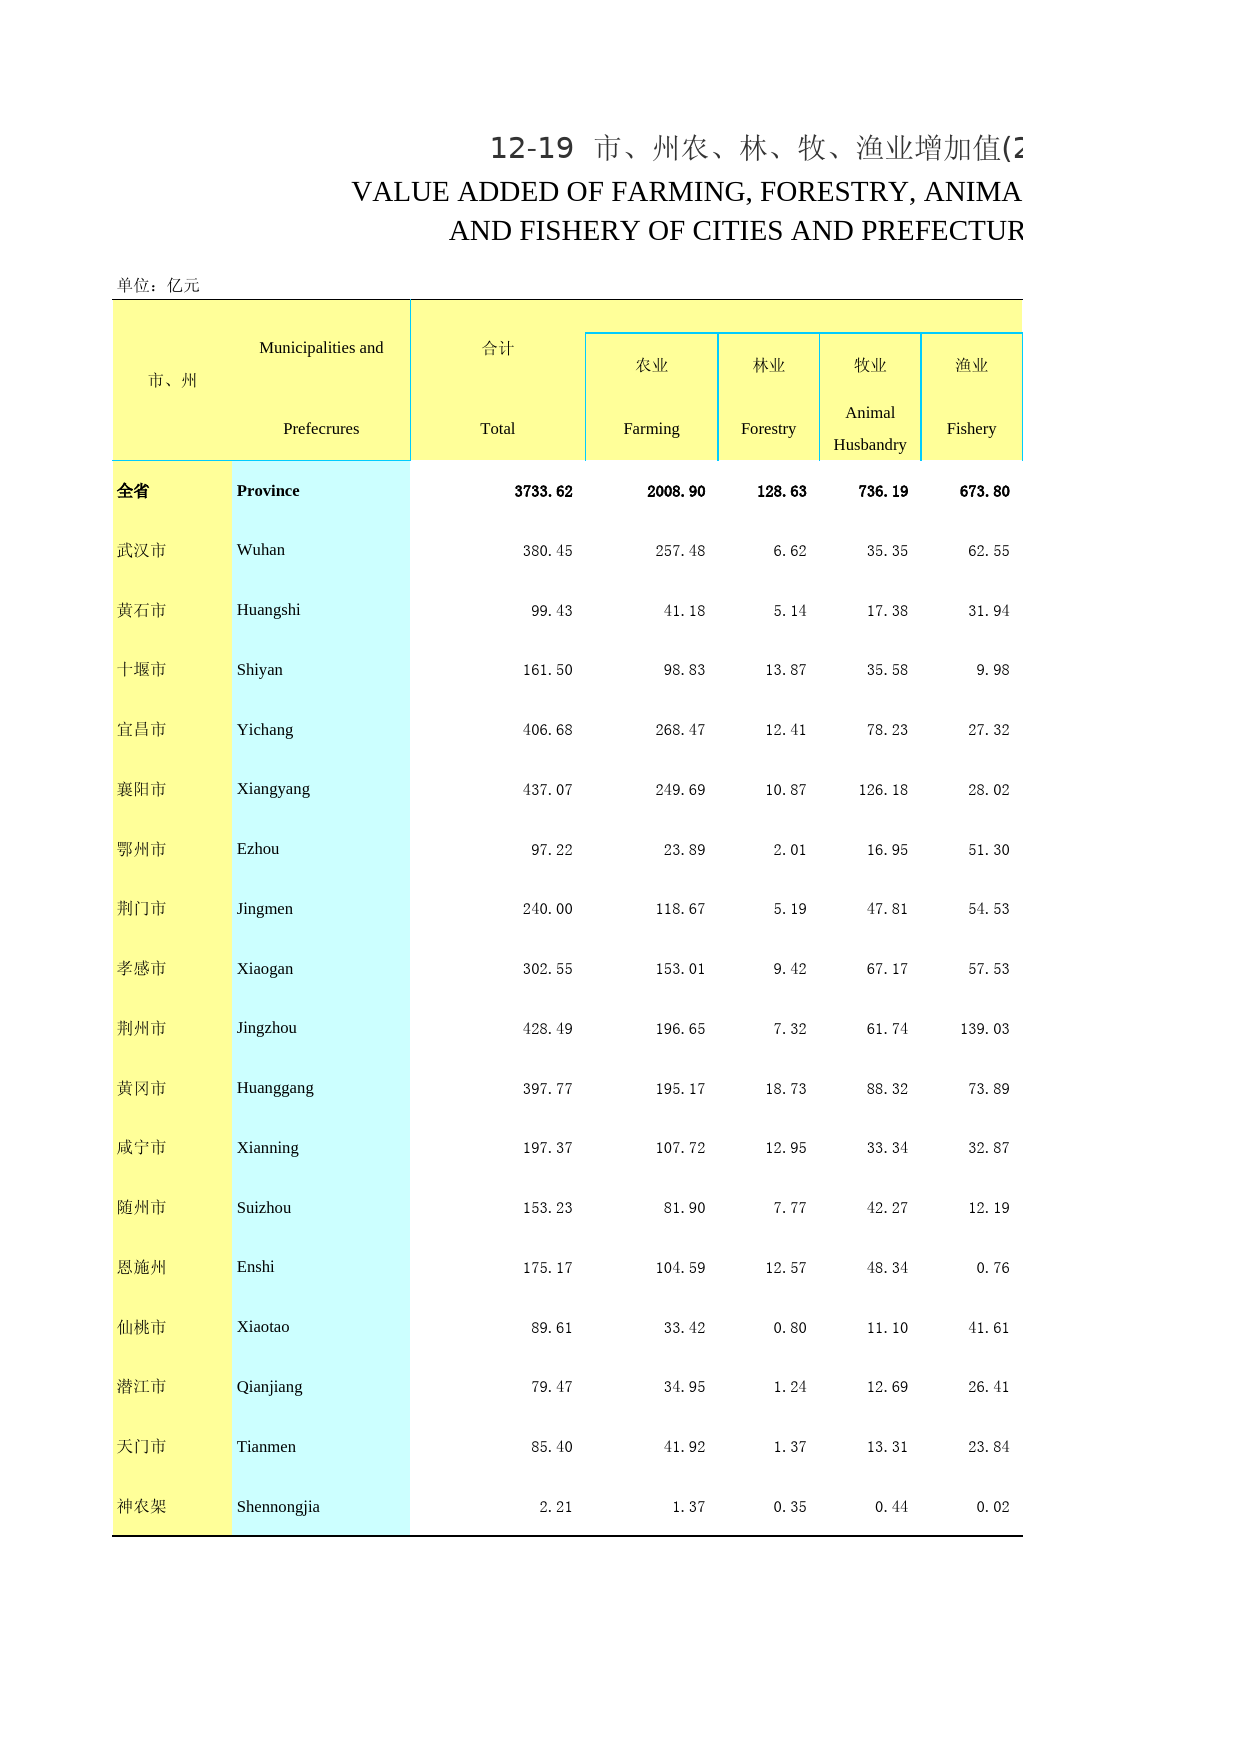Click the Total column header
Viewport: 1240px width, 1754px height.
(497, 429)
